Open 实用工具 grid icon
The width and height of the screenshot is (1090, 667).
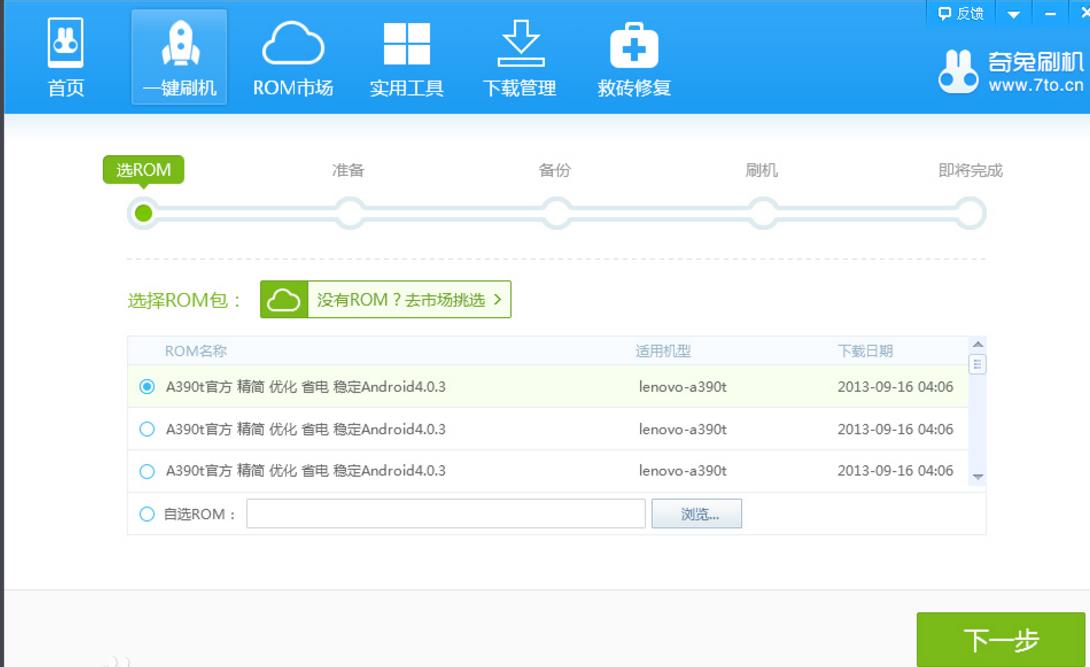click(406, 46)
